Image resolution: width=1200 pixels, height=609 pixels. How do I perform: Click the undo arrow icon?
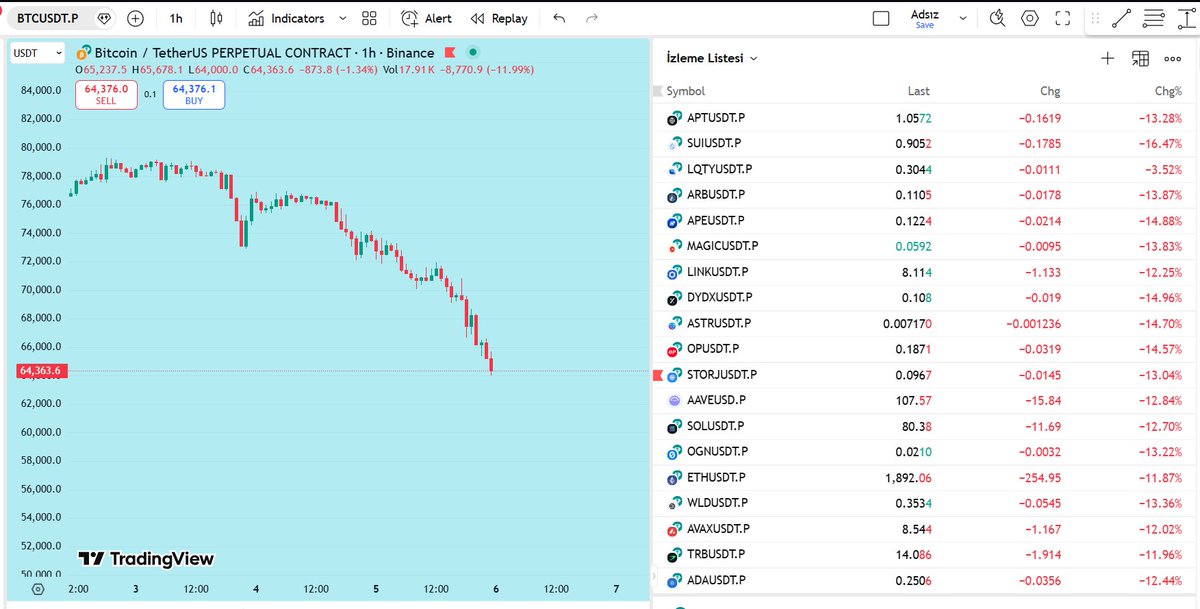[x=559, y=18]
